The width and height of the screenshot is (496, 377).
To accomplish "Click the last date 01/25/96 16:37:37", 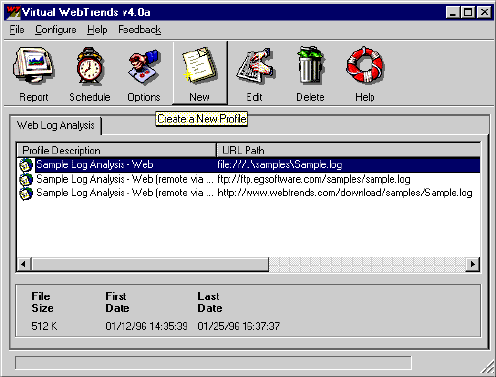I will pos(239,326).
